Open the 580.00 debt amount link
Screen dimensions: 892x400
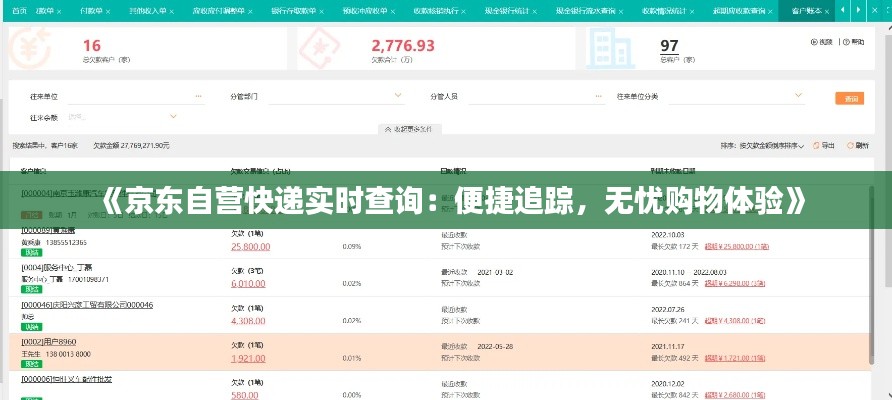coord(245,395)
